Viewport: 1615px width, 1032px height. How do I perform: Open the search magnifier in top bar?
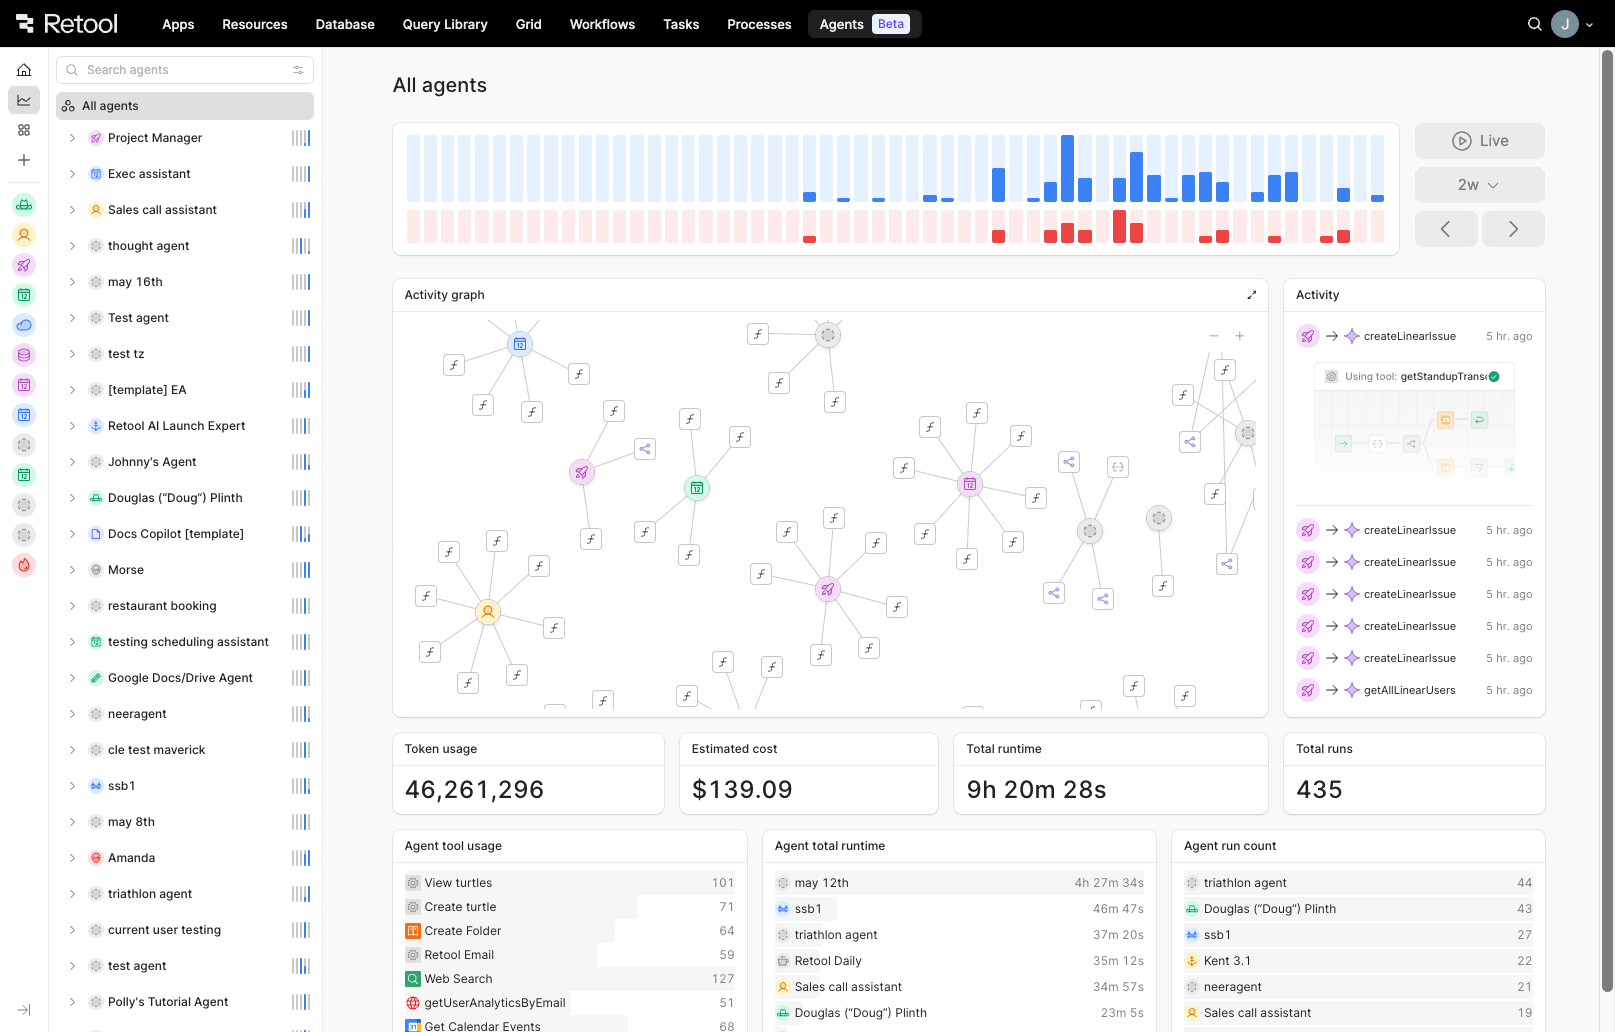point(1534,24)
